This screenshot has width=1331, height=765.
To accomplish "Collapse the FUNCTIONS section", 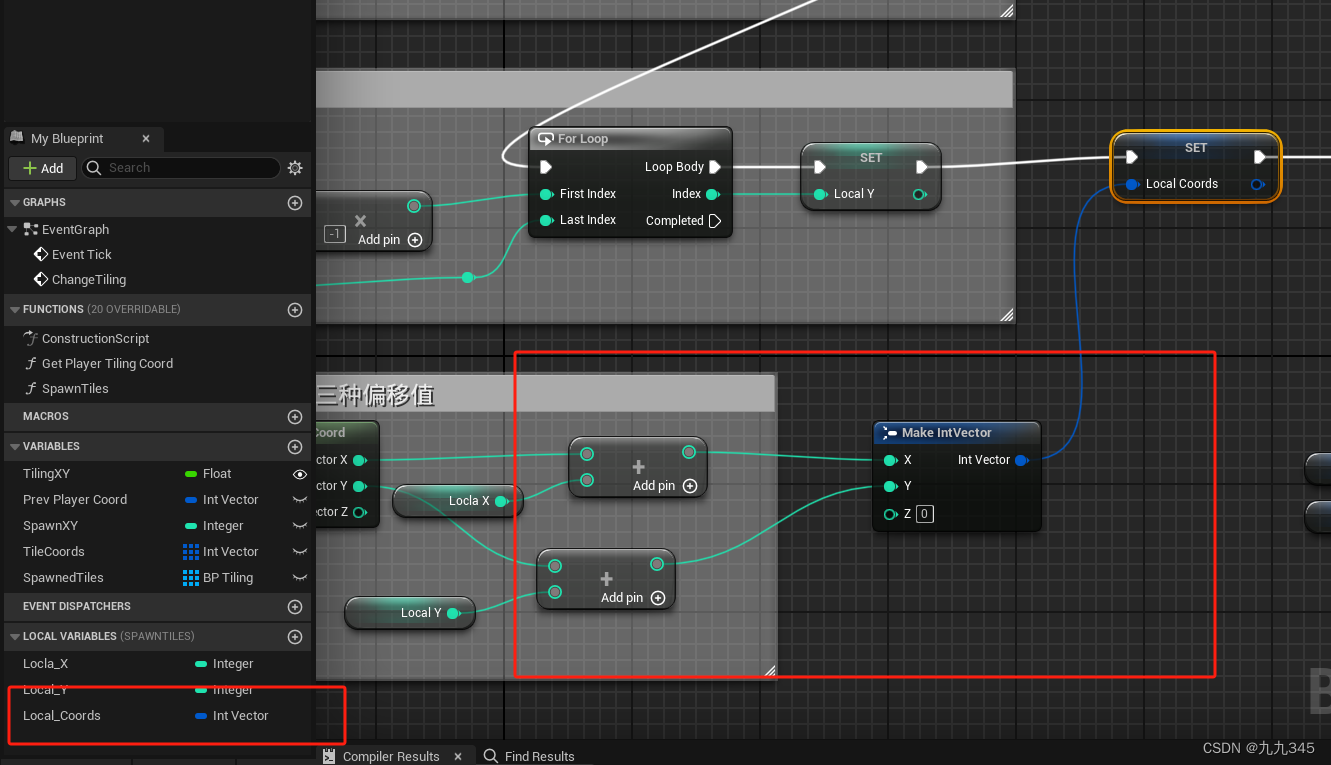I will (15, 309).
